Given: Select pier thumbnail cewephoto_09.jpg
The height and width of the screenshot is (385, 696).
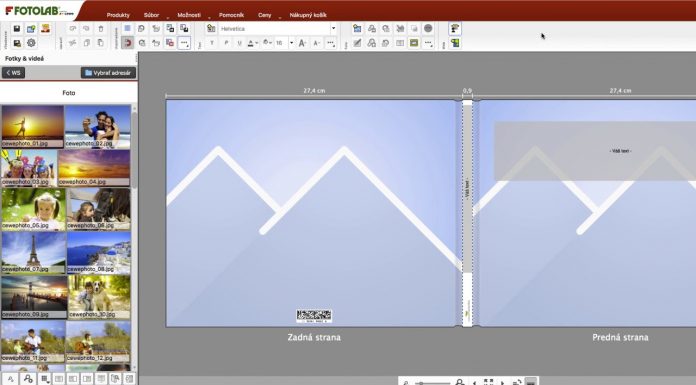Looking at the screenshot, I should 34,297.
